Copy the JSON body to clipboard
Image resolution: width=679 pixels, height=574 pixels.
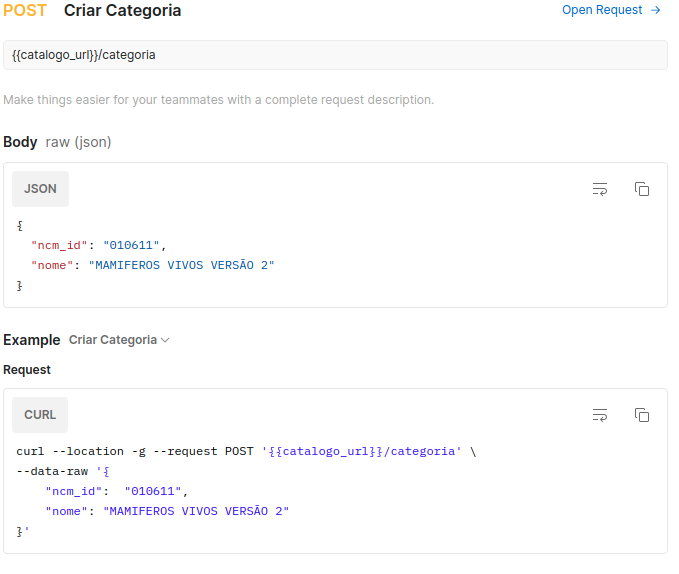pos(642,189)
